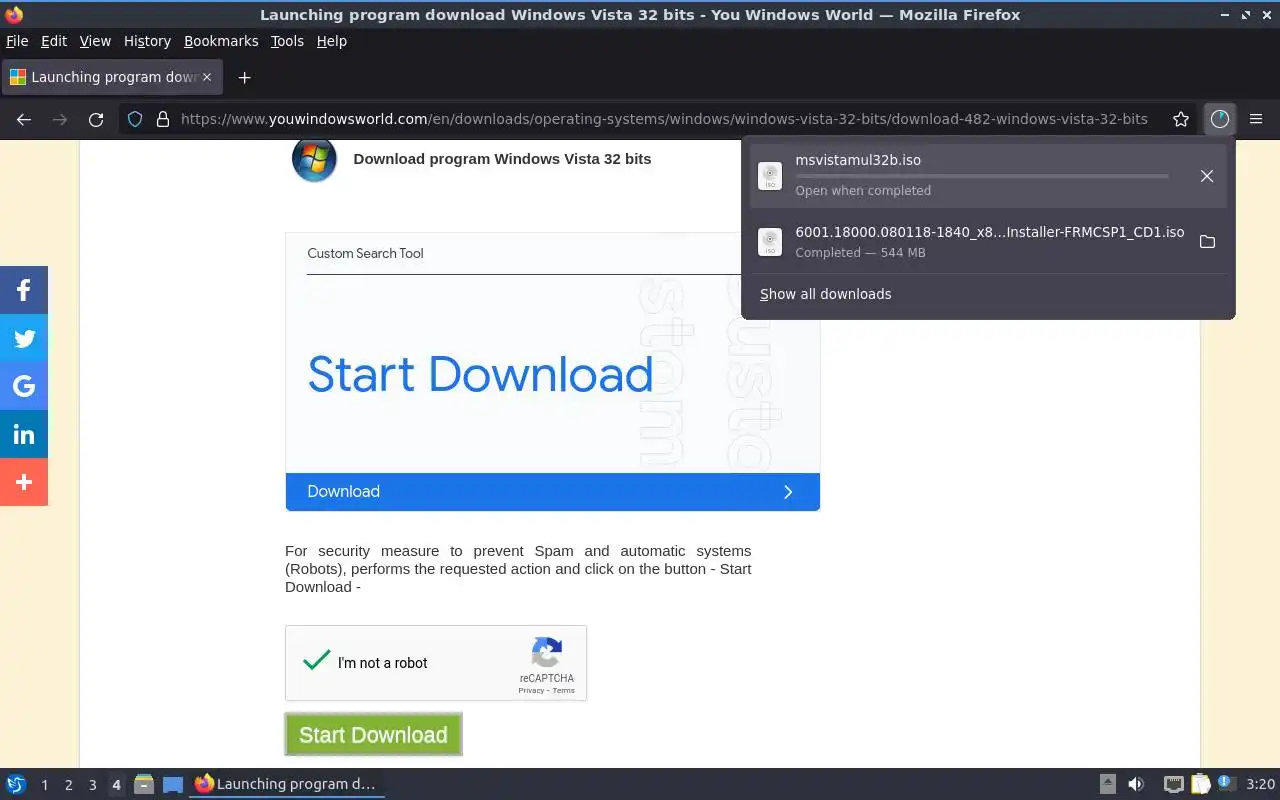This screenshot has width=1280, height=800.
Task: Share page on Facebook
Action: tap(24, 290)
